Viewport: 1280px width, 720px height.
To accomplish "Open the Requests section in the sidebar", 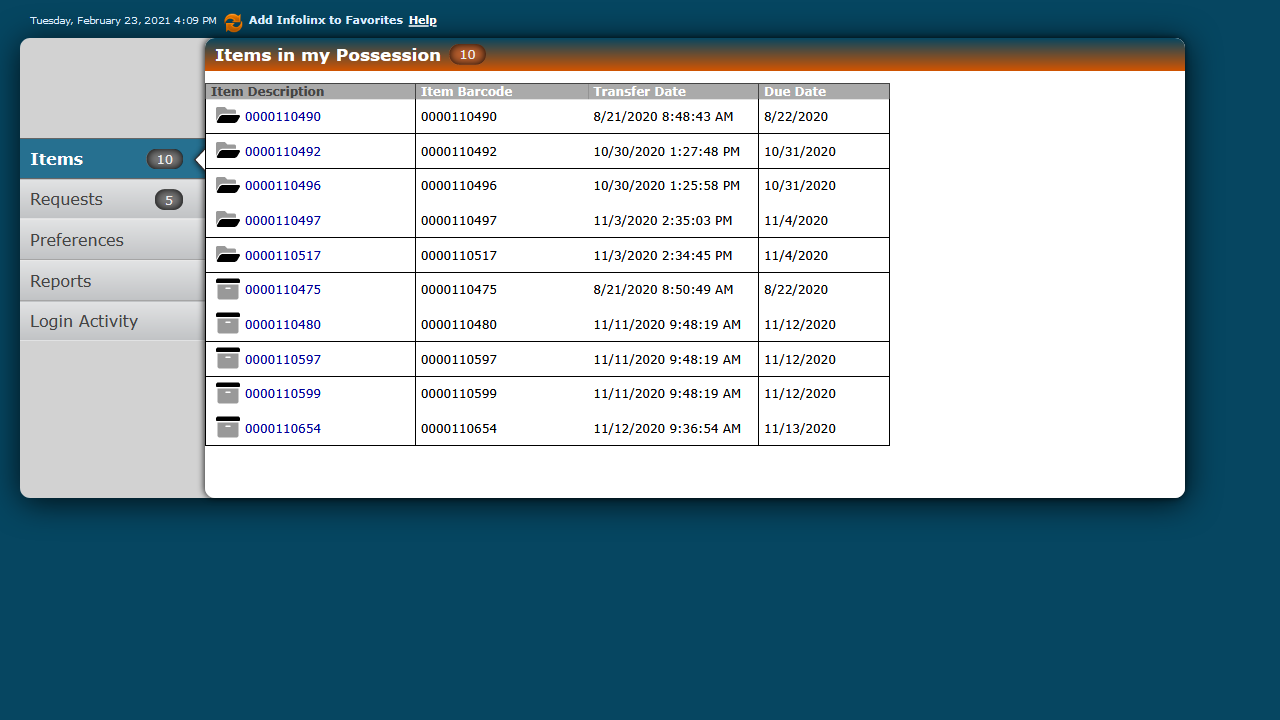I will point(112,199).
